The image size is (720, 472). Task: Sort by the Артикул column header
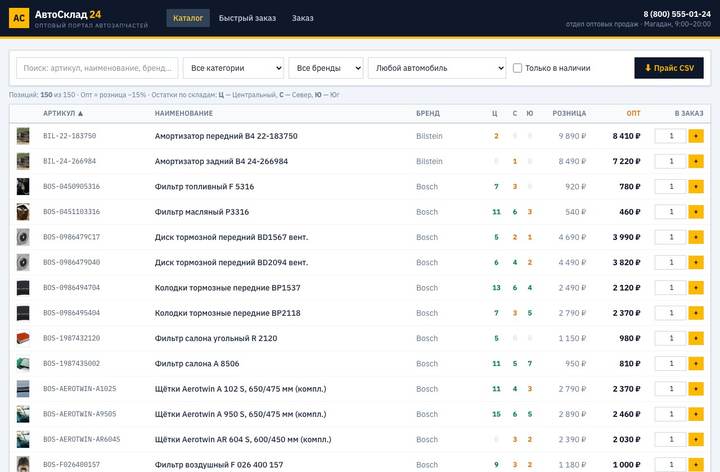63,113
